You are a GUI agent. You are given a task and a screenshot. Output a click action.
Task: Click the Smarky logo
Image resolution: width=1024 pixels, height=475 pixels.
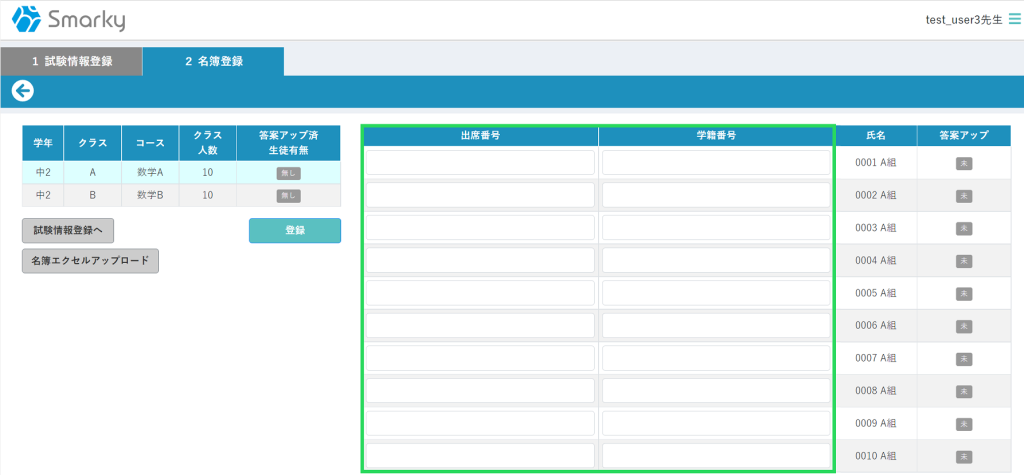pos(69,20)
